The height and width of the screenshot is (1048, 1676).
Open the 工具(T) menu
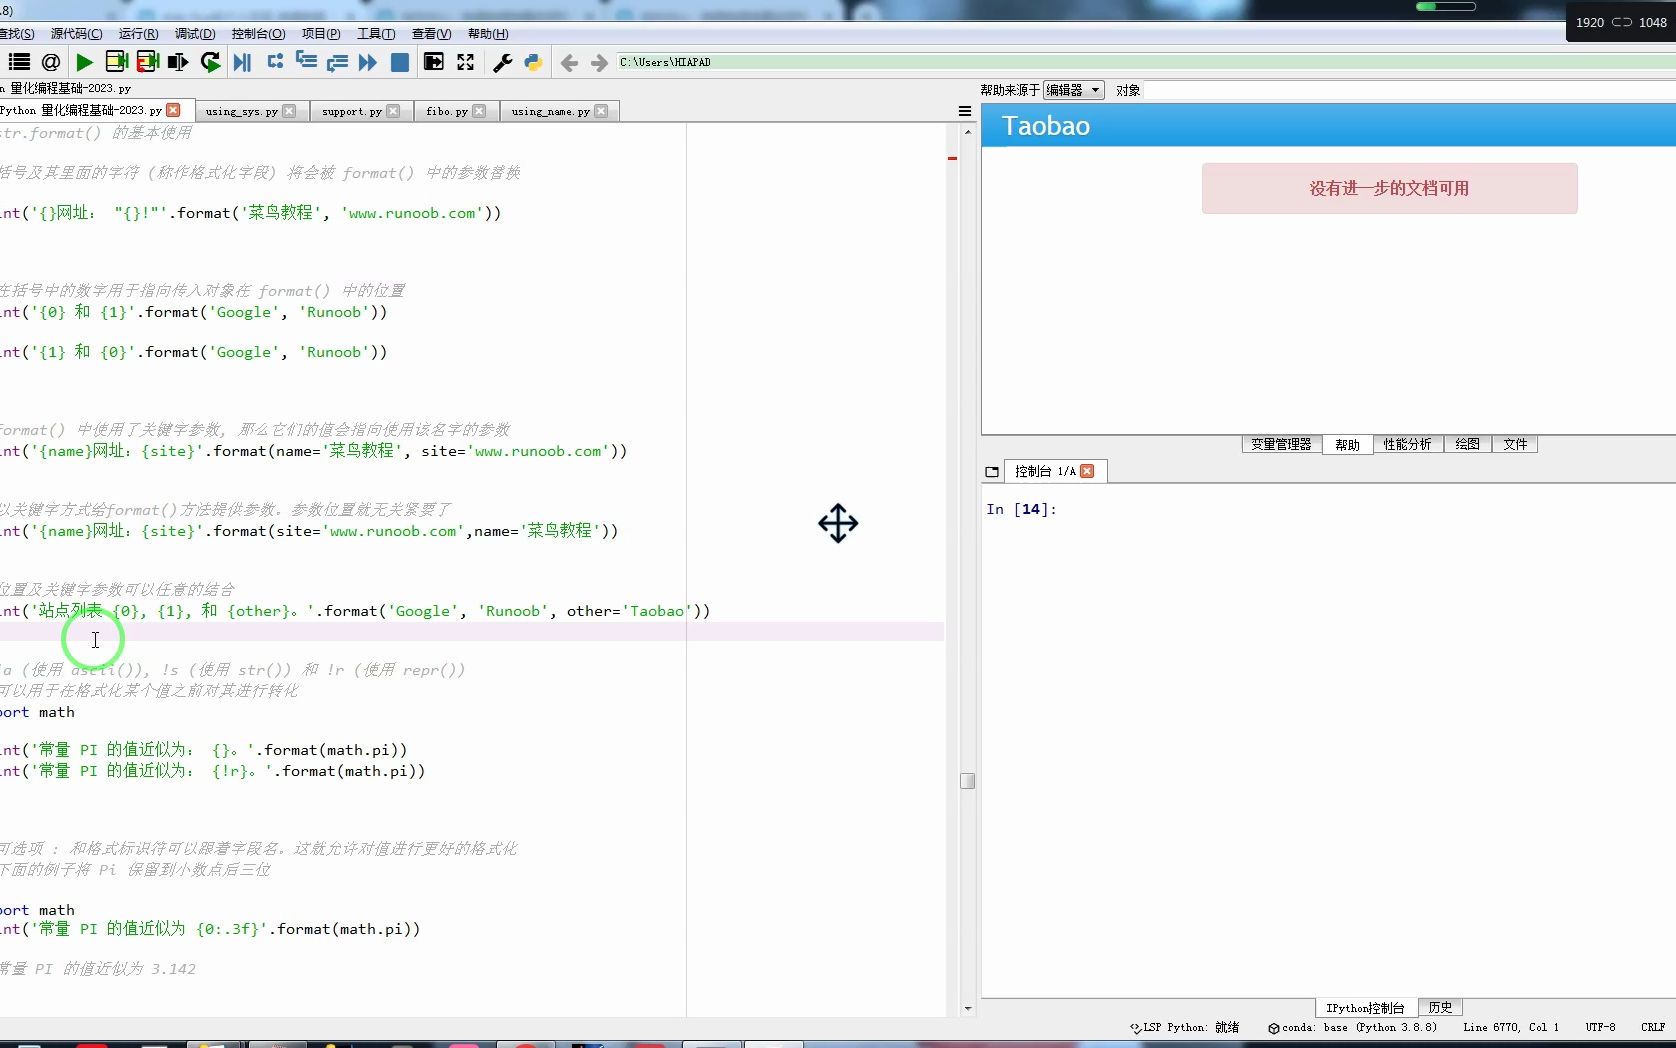point(376,33)
